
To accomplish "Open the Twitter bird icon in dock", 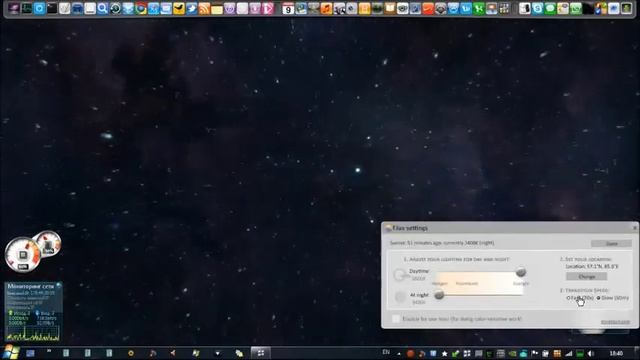I will click(191, 9).
